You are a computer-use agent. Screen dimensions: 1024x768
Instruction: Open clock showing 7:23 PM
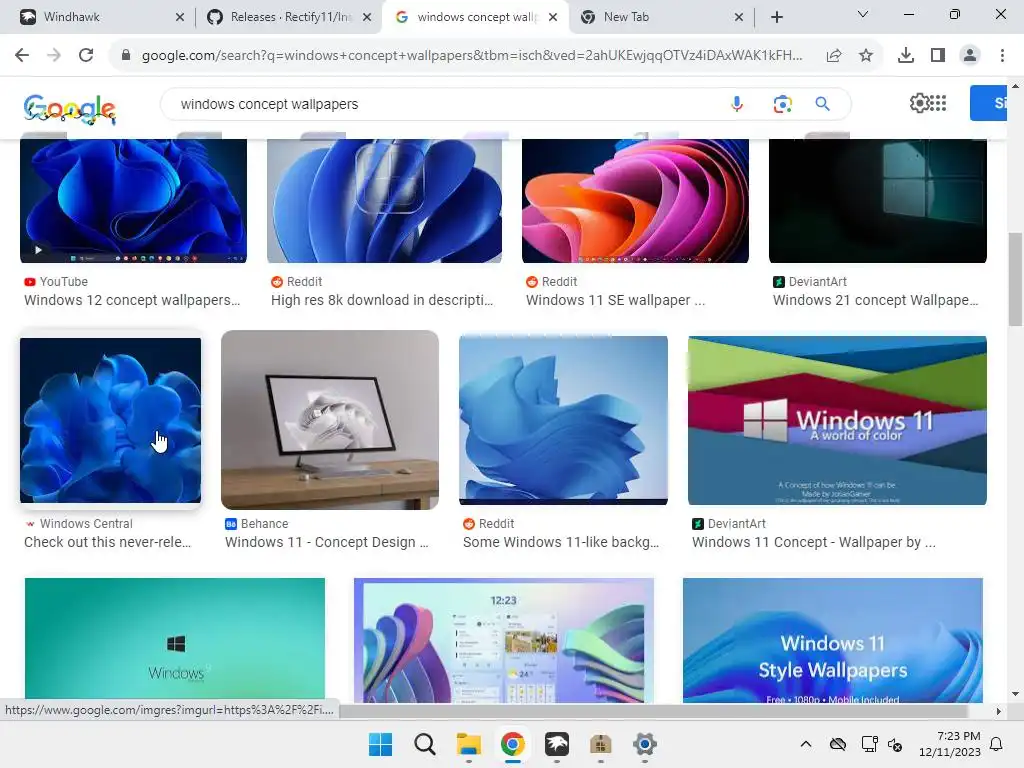point(950,744)
